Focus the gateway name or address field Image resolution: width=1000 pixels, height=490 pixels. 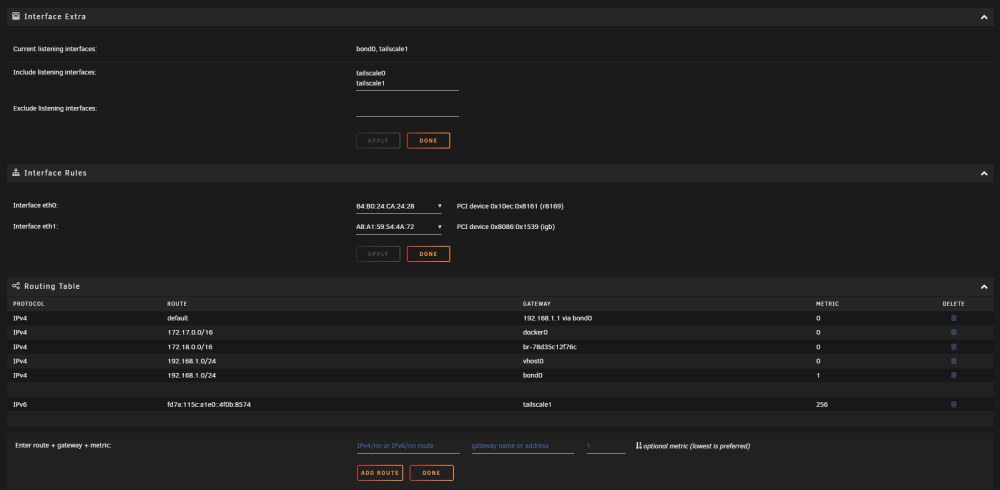(523, 446)
